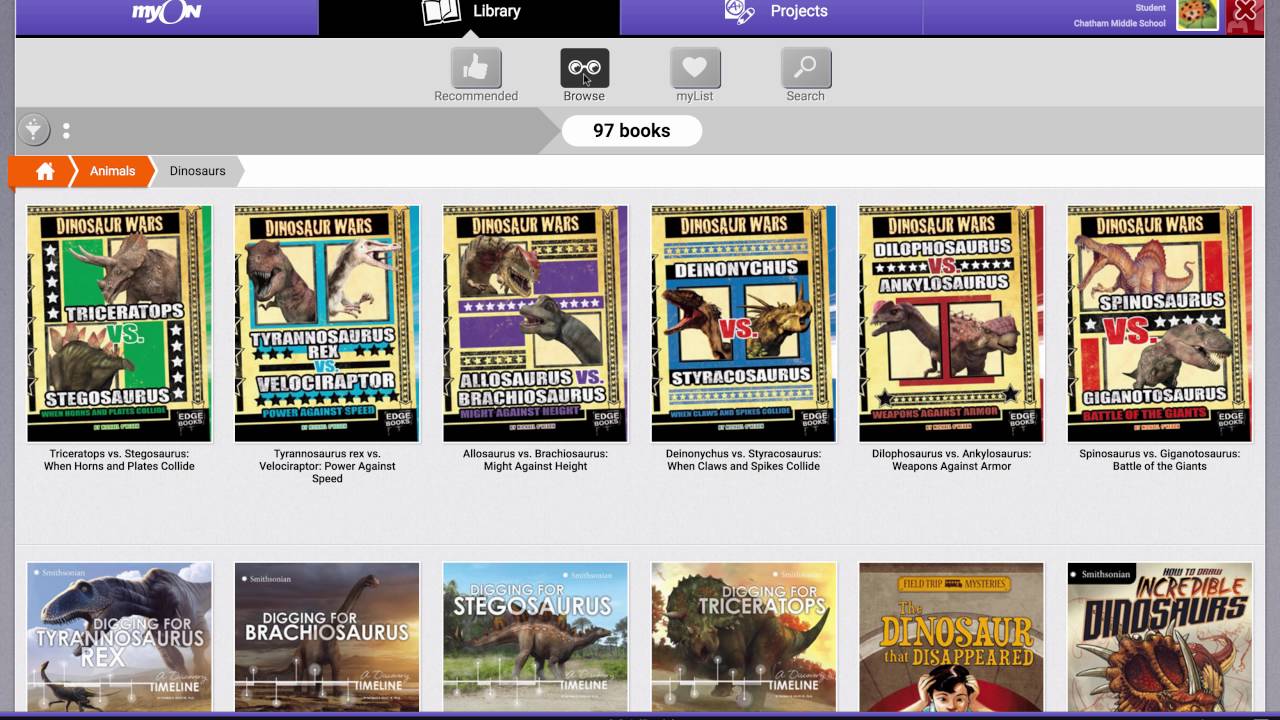Open the three-dot options menu
1280x720 pixels.
tap(66, 131)
